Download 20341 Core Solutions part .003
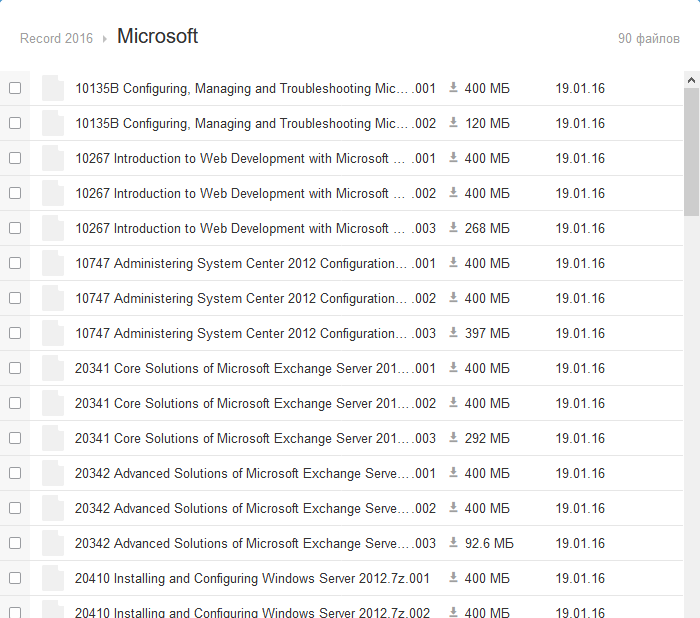The height and width of the screenshot is (618, 700). point(453,438)
